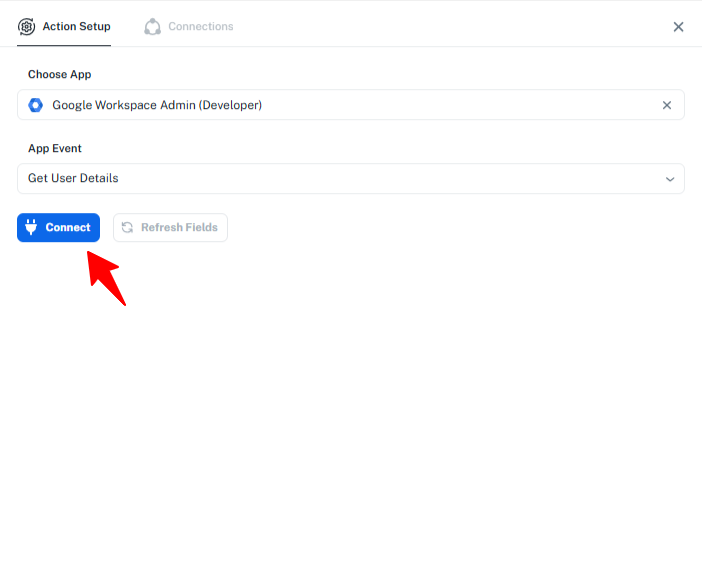Click the Google Workspace Admin hexagon icon
Image resolution: width=702 pixels, height=568 pixels.
(x=36, y=105)
